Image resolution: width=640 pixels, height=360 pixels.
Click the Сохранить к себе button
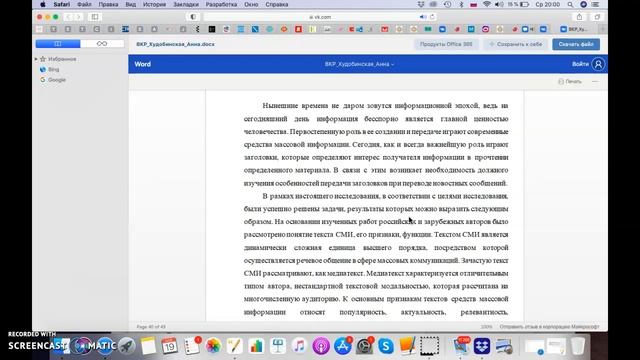click(516, 44)
